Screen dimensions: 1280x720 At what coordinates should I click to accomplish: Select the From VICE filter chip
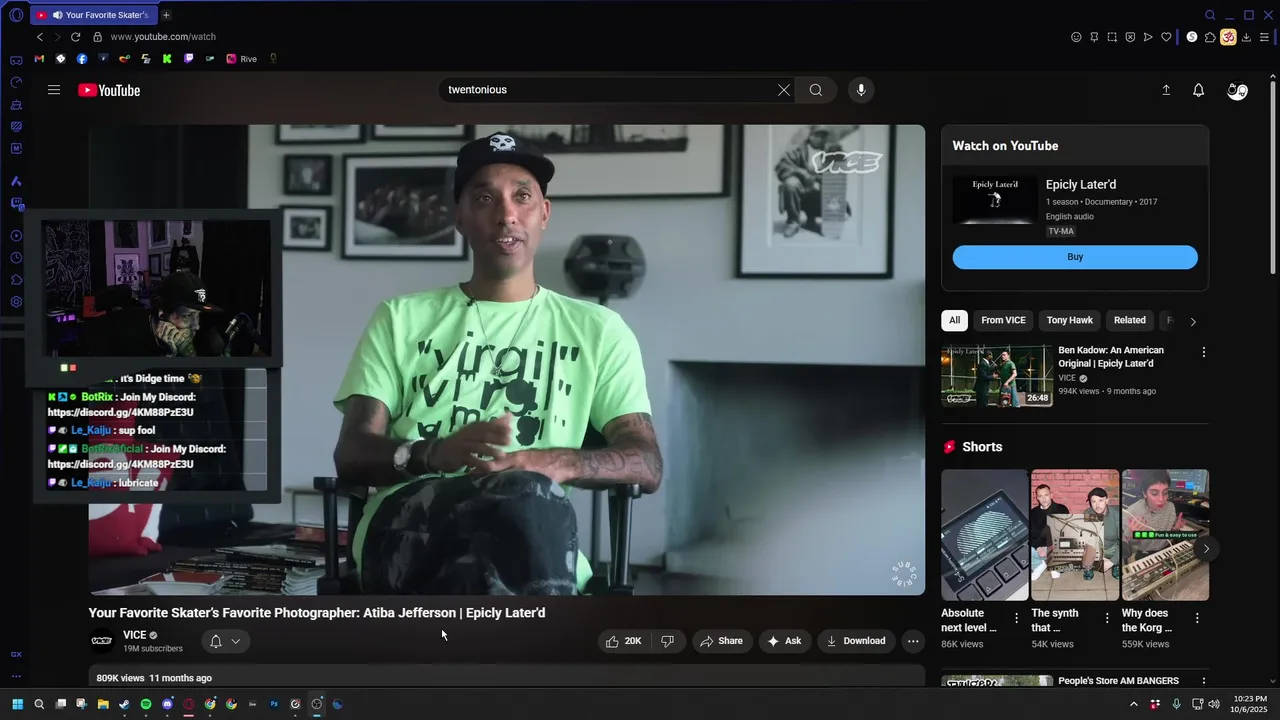1003,320
